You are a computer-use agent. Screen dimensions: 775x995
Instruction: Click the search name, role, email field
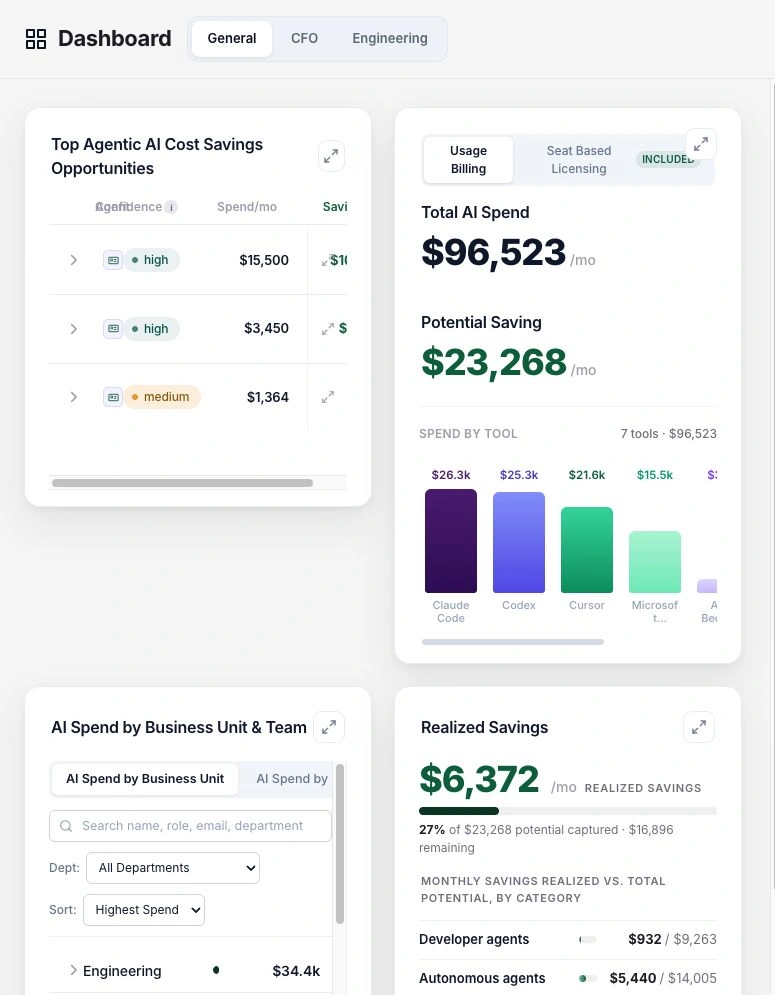[190, 826]
